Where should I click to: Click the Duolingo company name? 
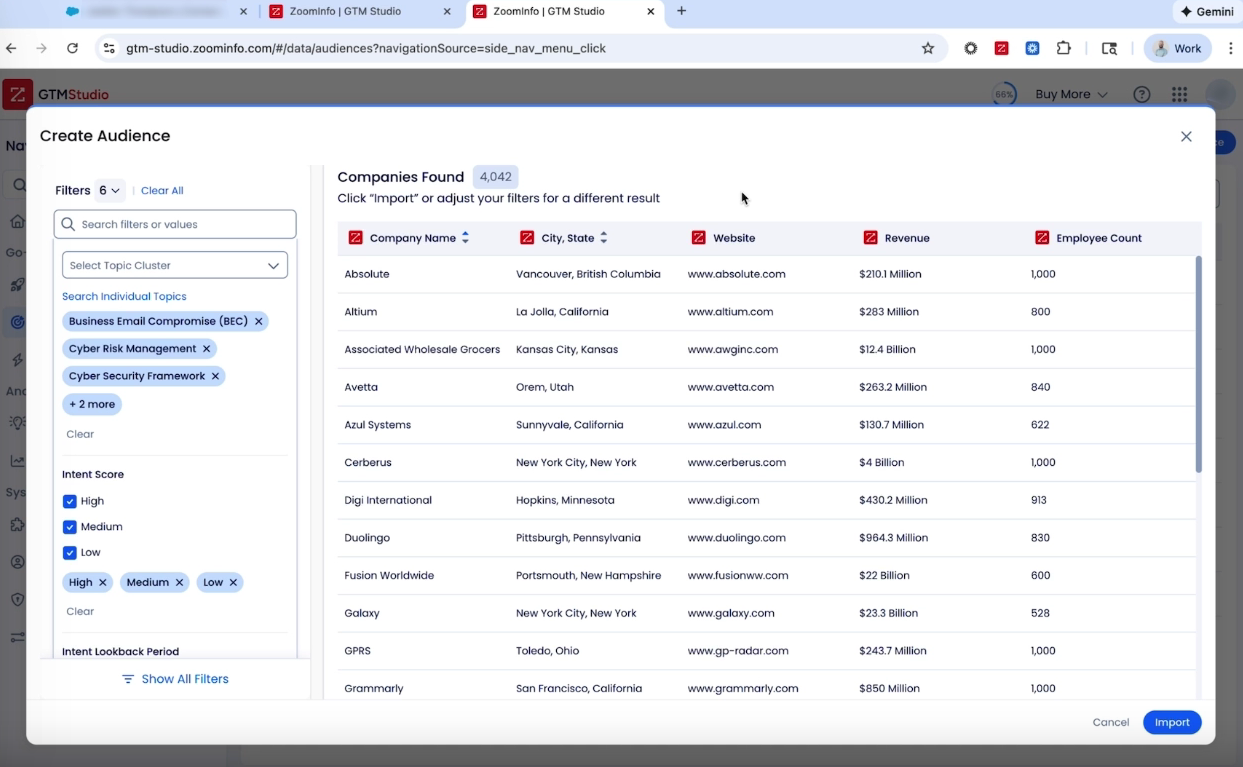367,538
